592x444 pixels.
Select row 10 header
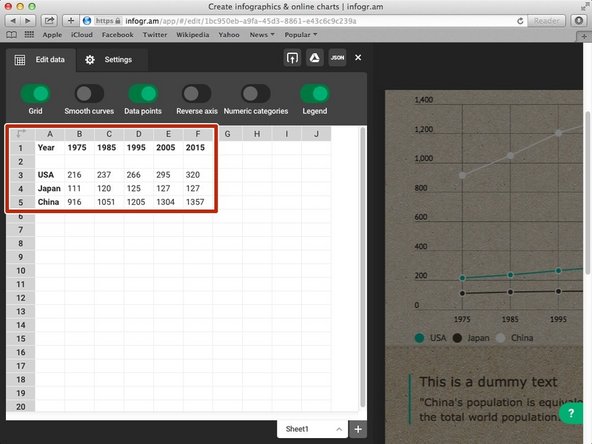pyautogui.click(x=21, y=271)
